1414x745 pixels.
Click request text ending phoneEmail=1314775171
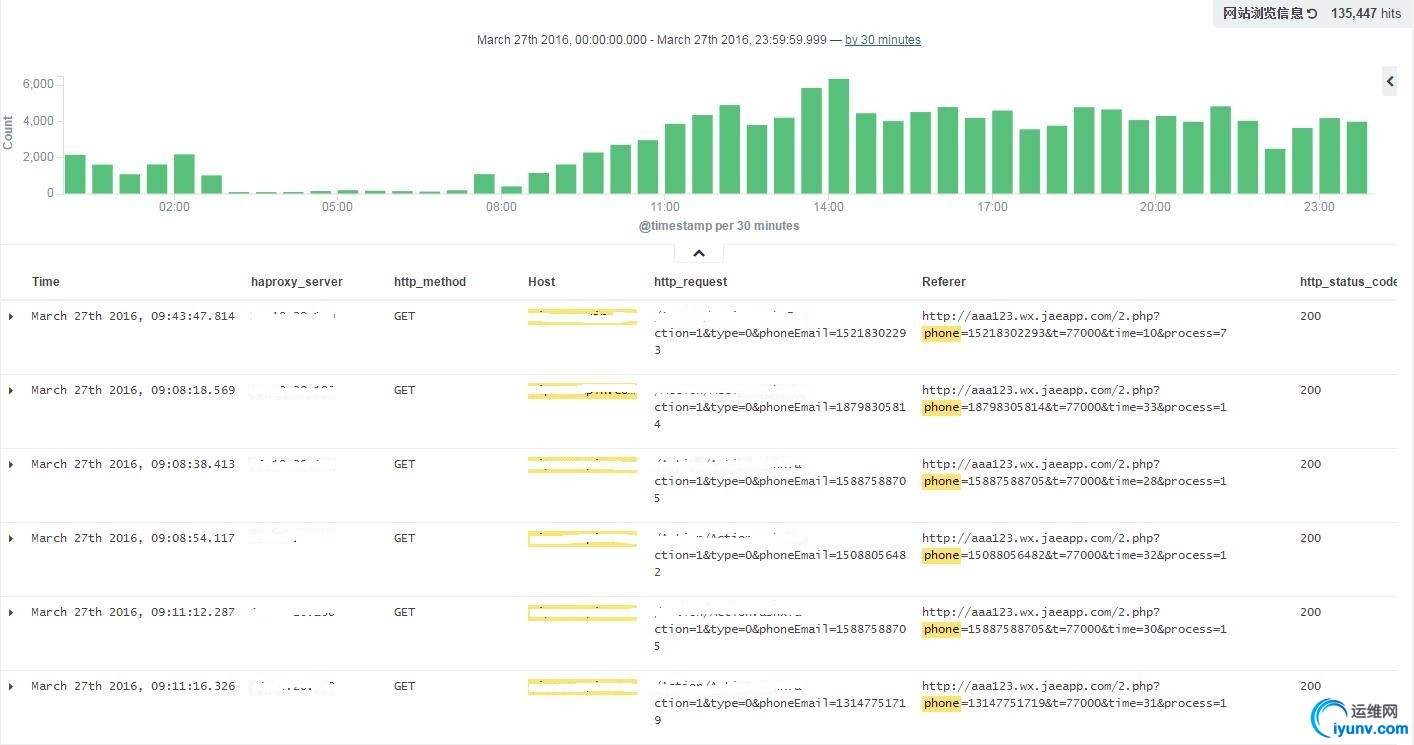780,703
